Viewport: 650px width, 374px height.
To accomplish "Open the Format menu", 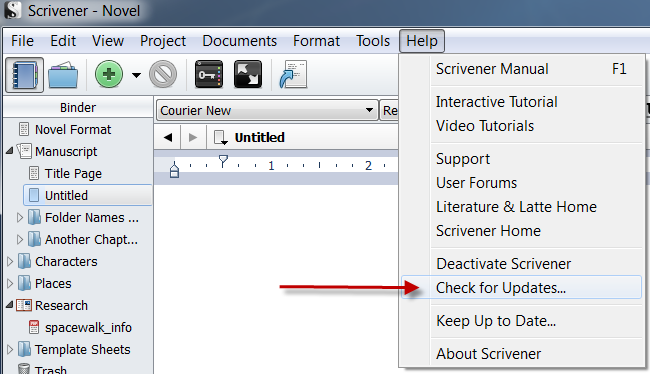I will pos(316,41).
